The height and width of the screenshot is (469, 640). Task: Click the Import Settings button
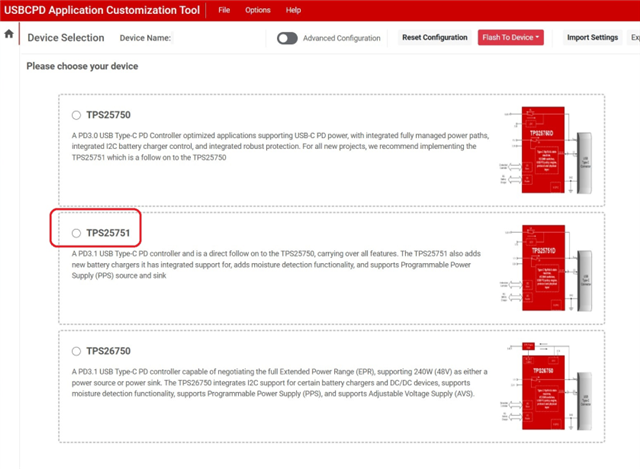coord(592,38)
